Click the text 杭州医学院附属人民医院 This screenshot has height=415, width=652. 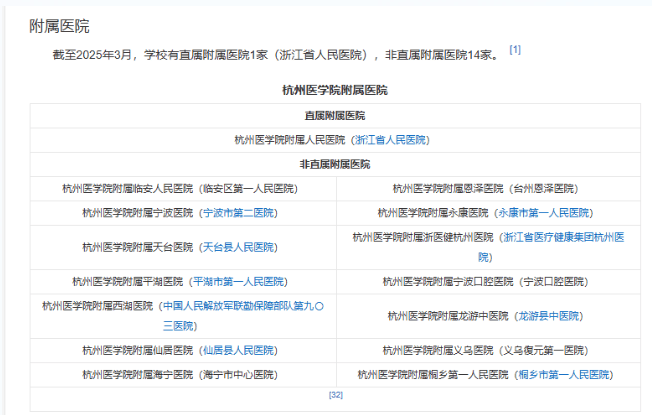tap(290, 140)
